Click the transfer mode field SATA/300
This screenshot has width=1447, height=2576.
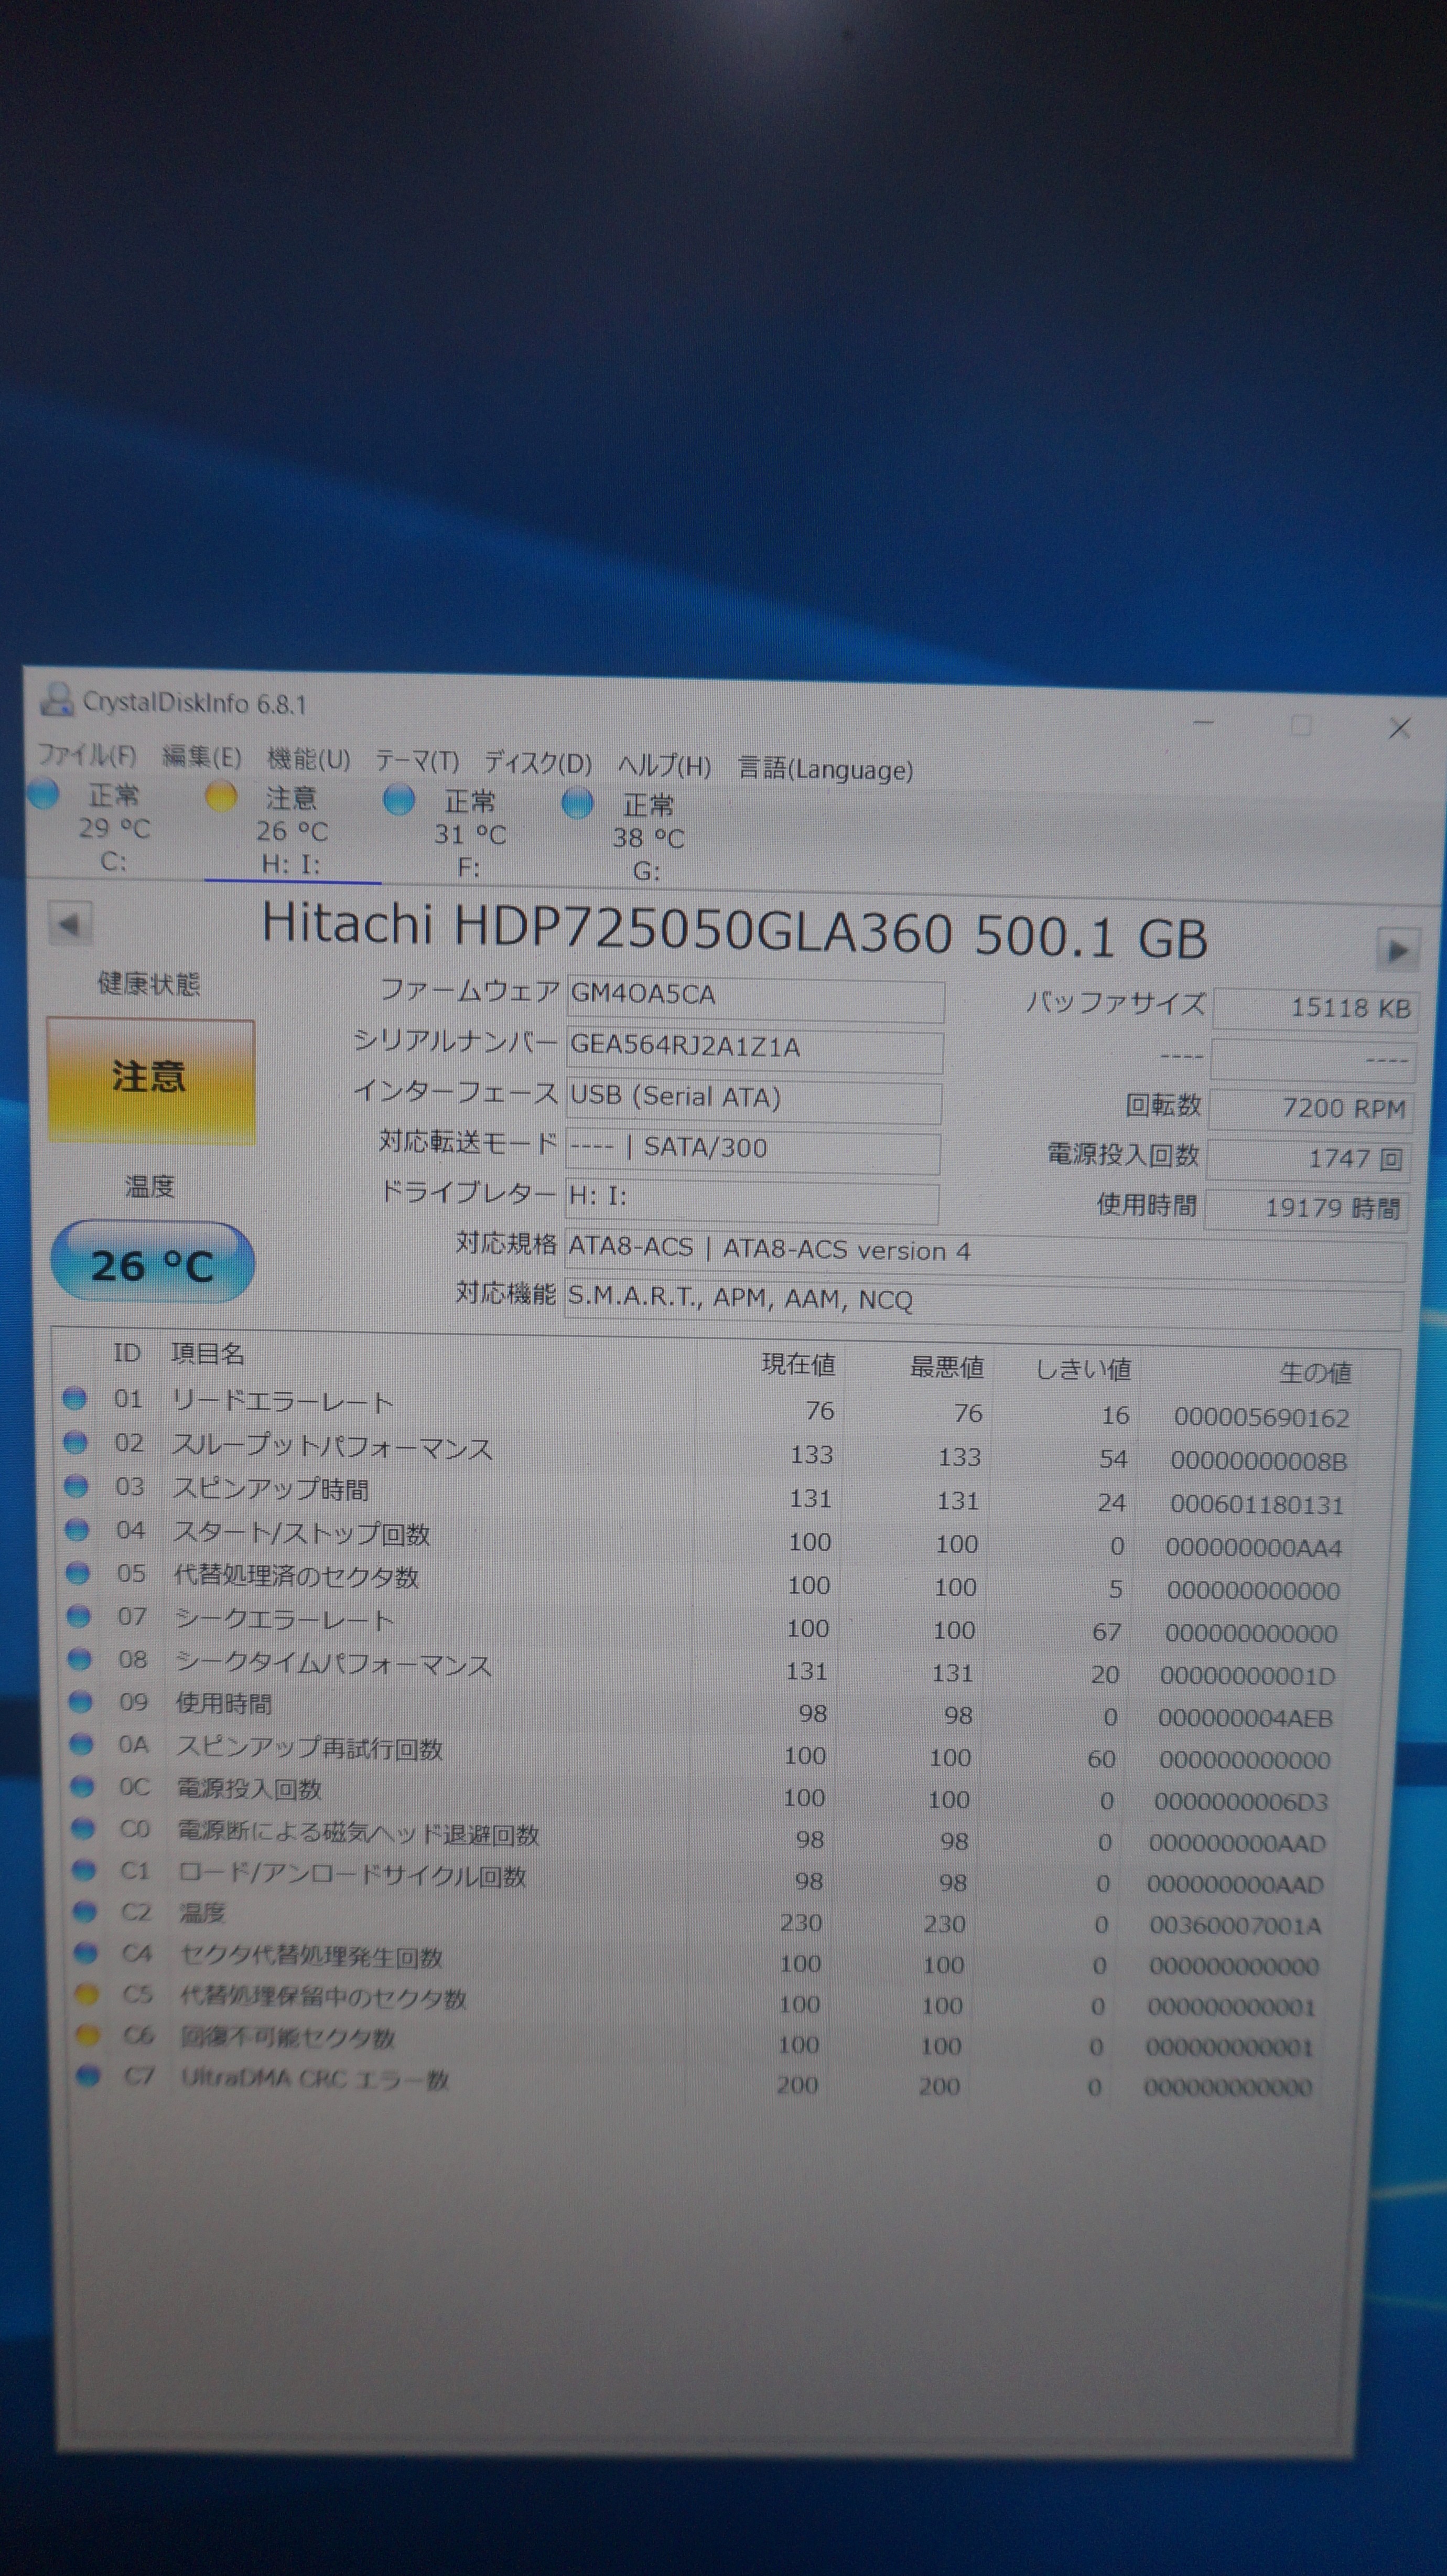click(x=752, y=1150)
